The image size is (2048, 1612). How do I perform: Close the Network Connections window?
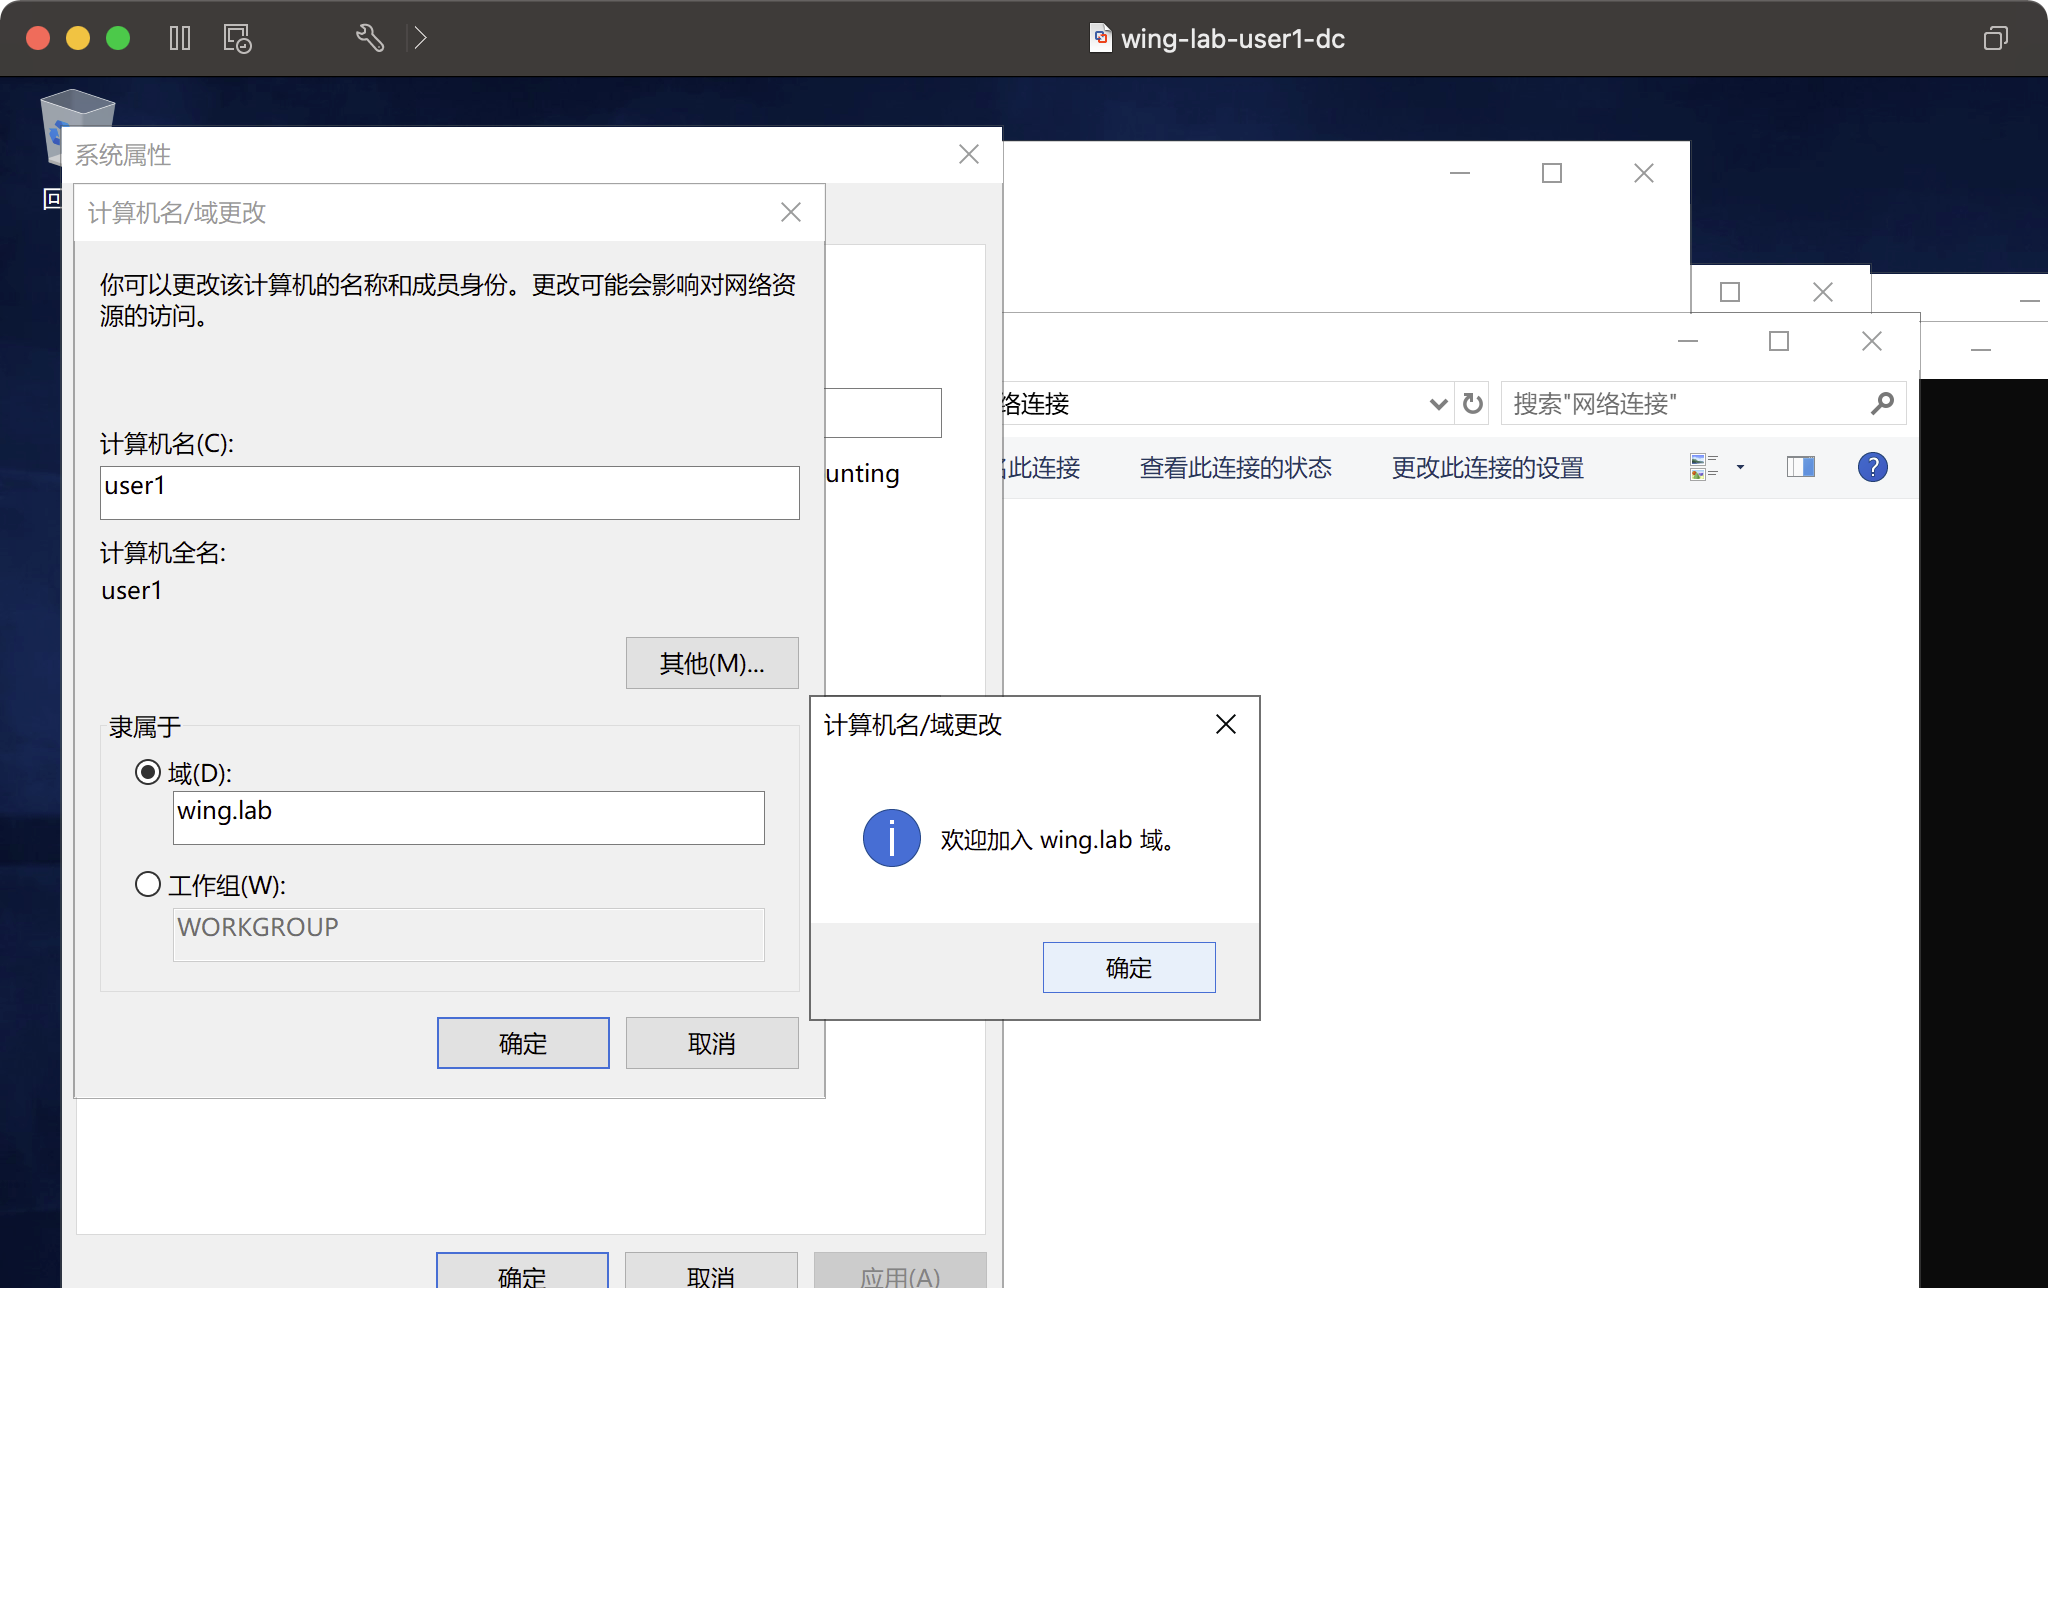pyautogui.click(x=1872, y=341)
